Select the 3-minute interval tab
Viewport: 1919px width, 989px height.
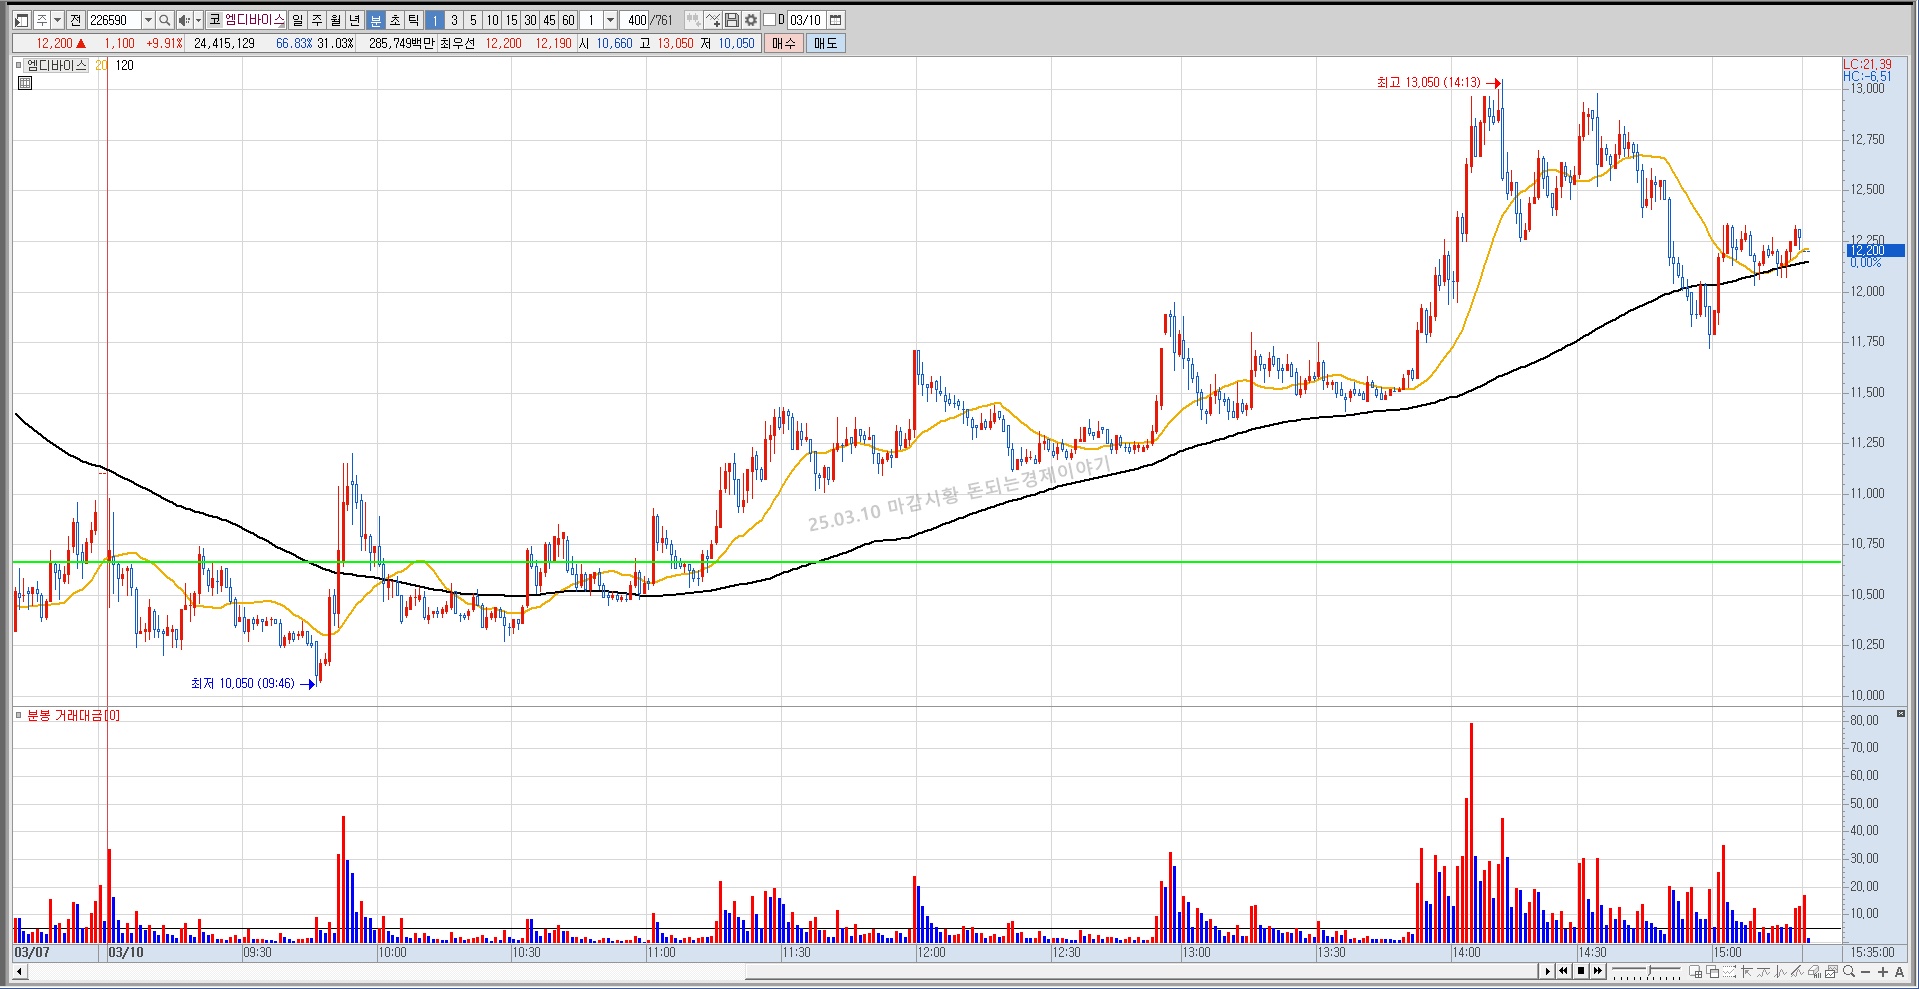(x=453, y=20)
